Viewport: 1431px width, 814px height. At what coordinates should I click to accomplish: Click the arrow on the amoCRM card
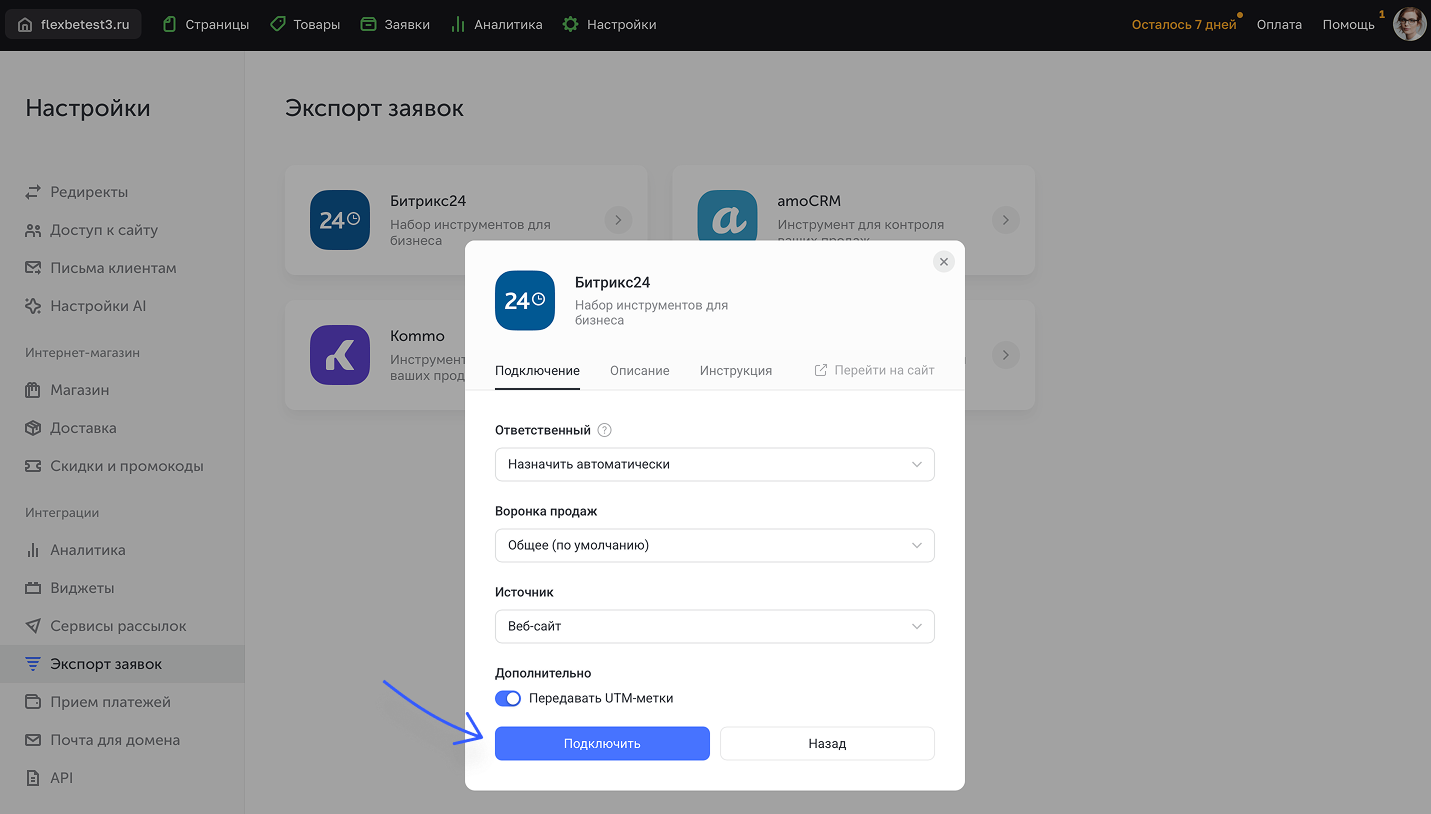pos(1005,220)
